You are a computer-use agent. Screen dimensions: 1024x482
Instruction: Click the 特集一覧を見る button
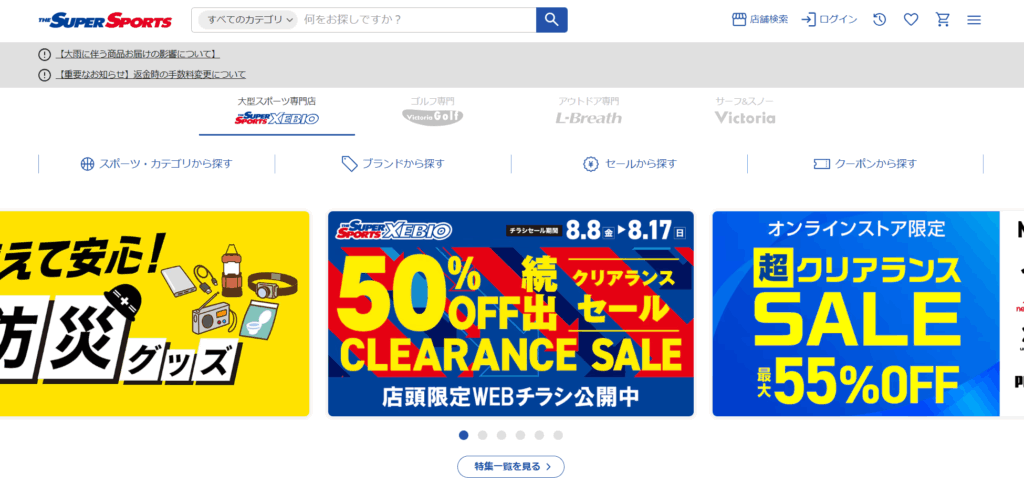(x=511, y=466)
